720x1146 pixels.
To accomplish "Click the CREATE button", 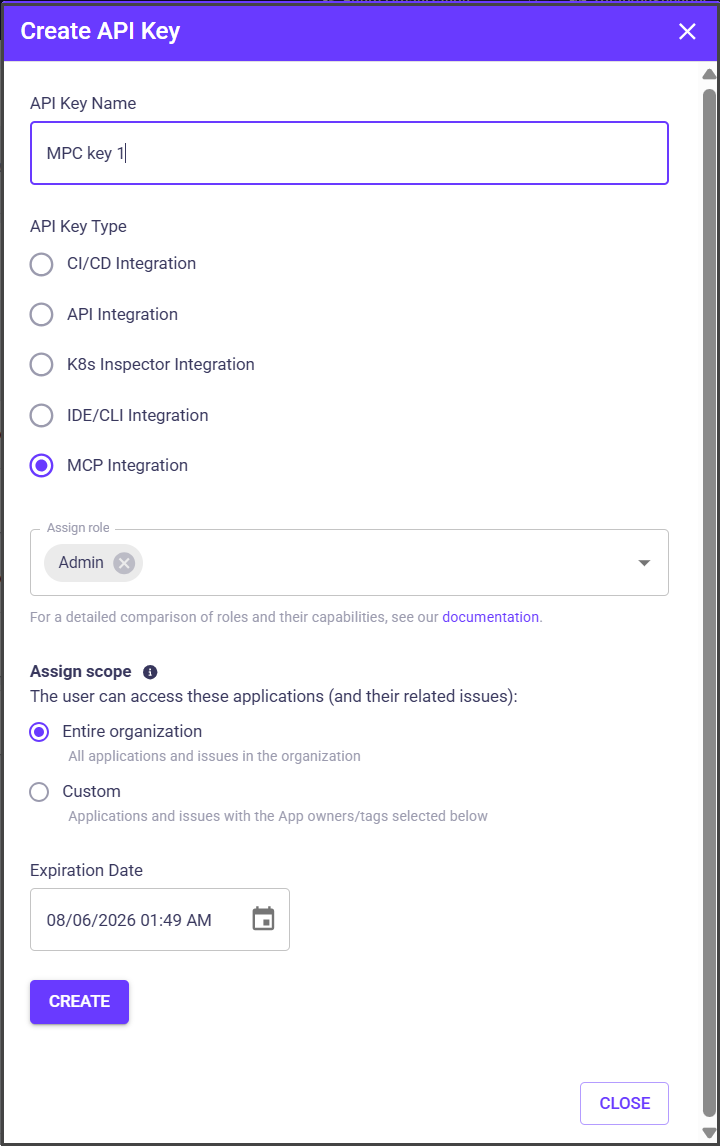I will pos(79,1001).
